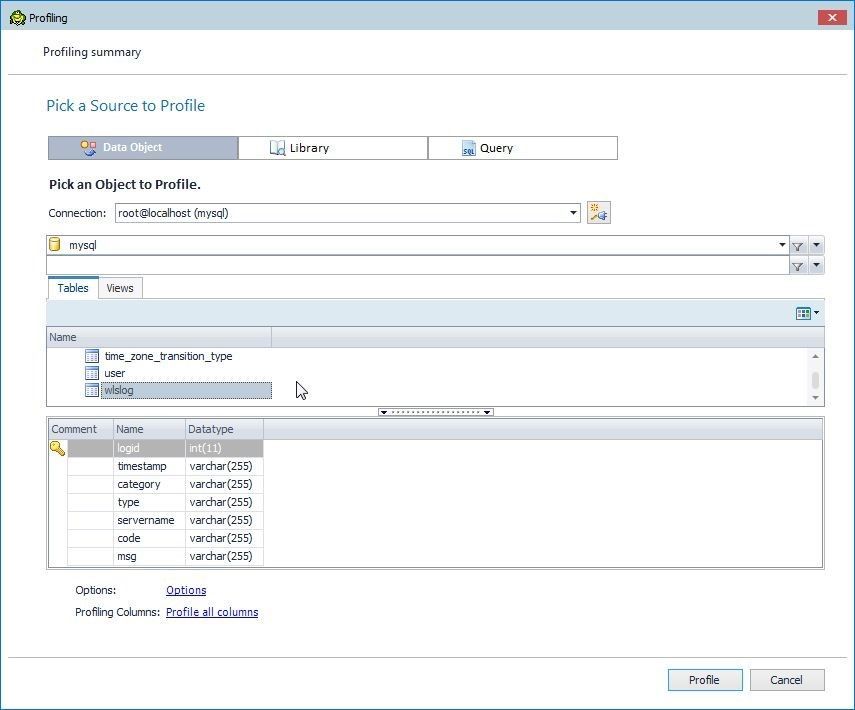The height and width of the screenshot is (710, 855).
Task: Close the Profiling dialog
Action: click(832, 17)
